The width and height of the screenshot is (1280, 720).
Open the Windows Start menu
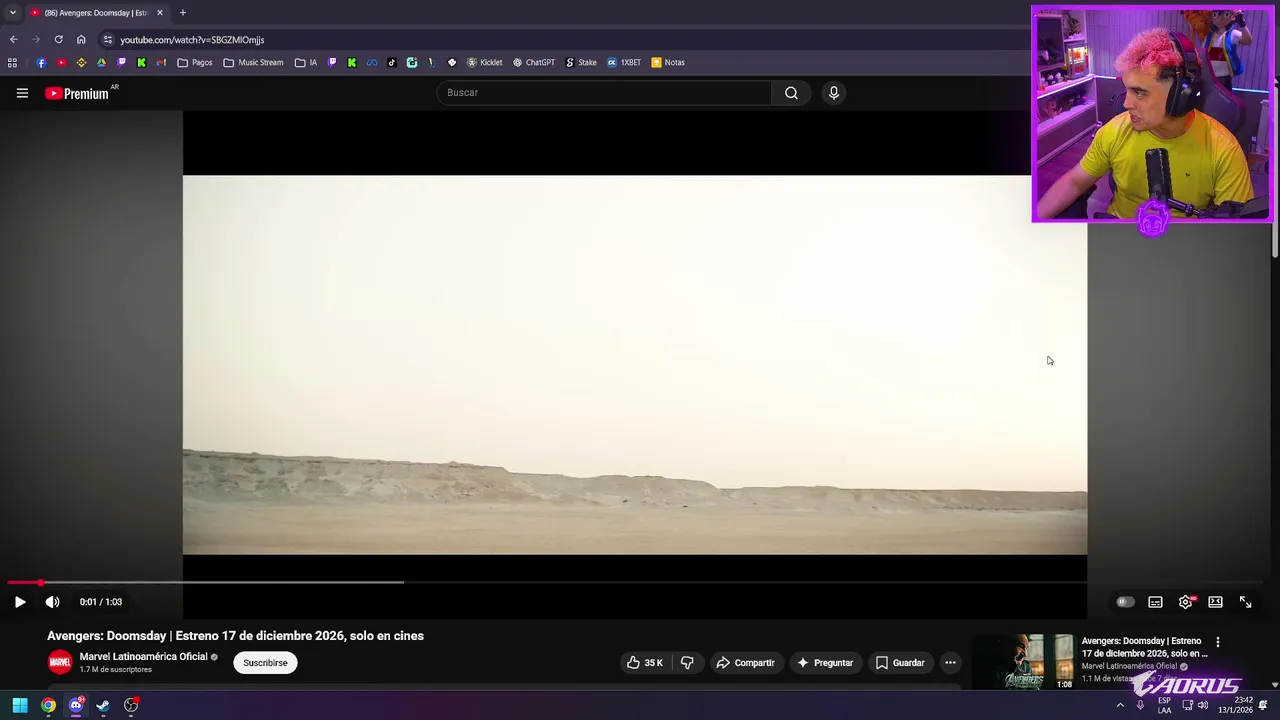(20, 705)
